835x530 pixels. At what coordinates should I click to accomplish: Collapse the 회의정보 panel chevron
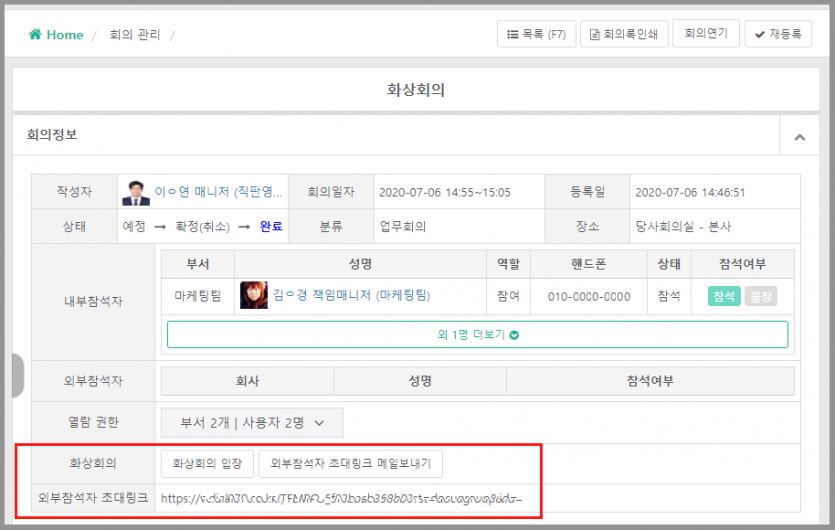799,137
